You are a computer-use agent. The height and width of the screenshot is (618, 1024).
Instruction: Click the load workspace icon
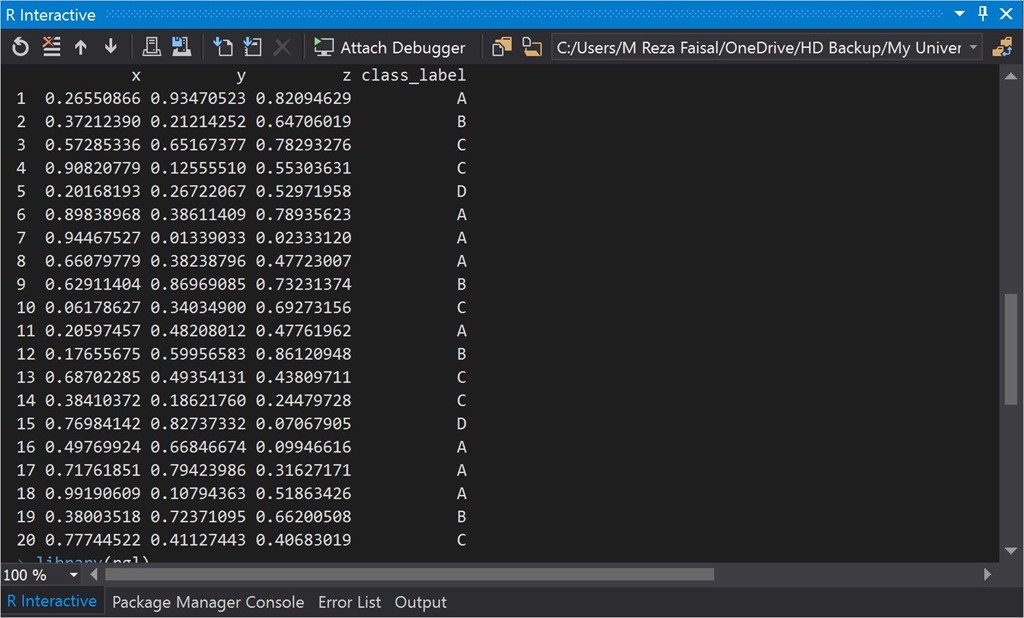tap(151, 47)
